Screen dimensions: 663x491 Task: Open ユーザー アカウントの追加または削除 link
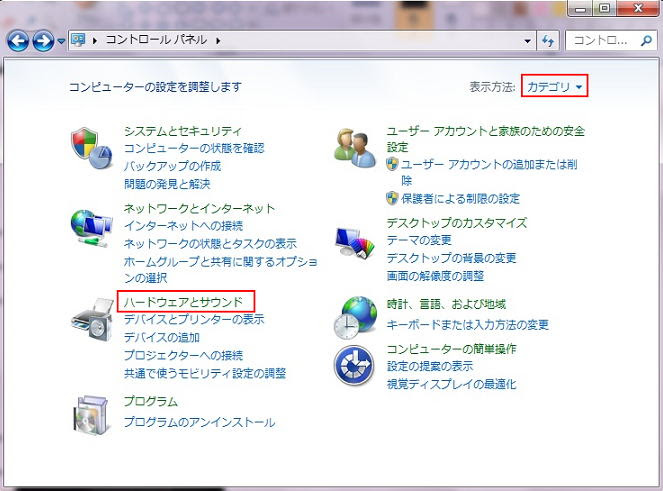[489, 173]
